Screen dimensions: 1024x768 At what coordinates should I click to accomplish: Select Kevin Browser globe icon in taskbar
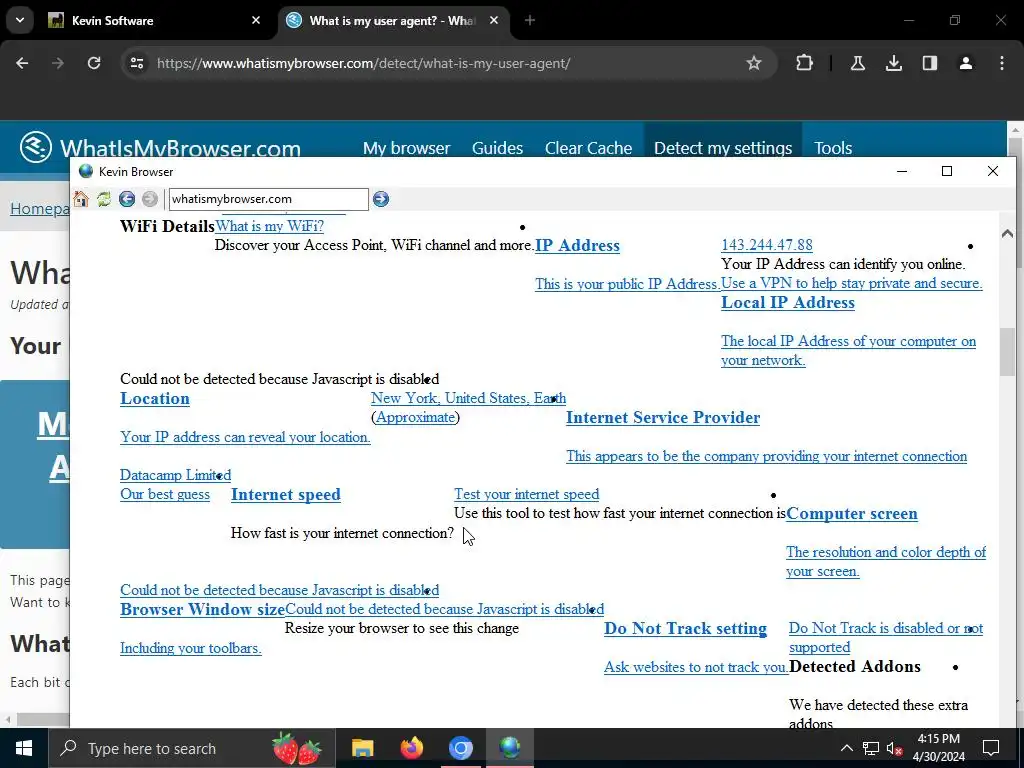click(x=509, y=748)
